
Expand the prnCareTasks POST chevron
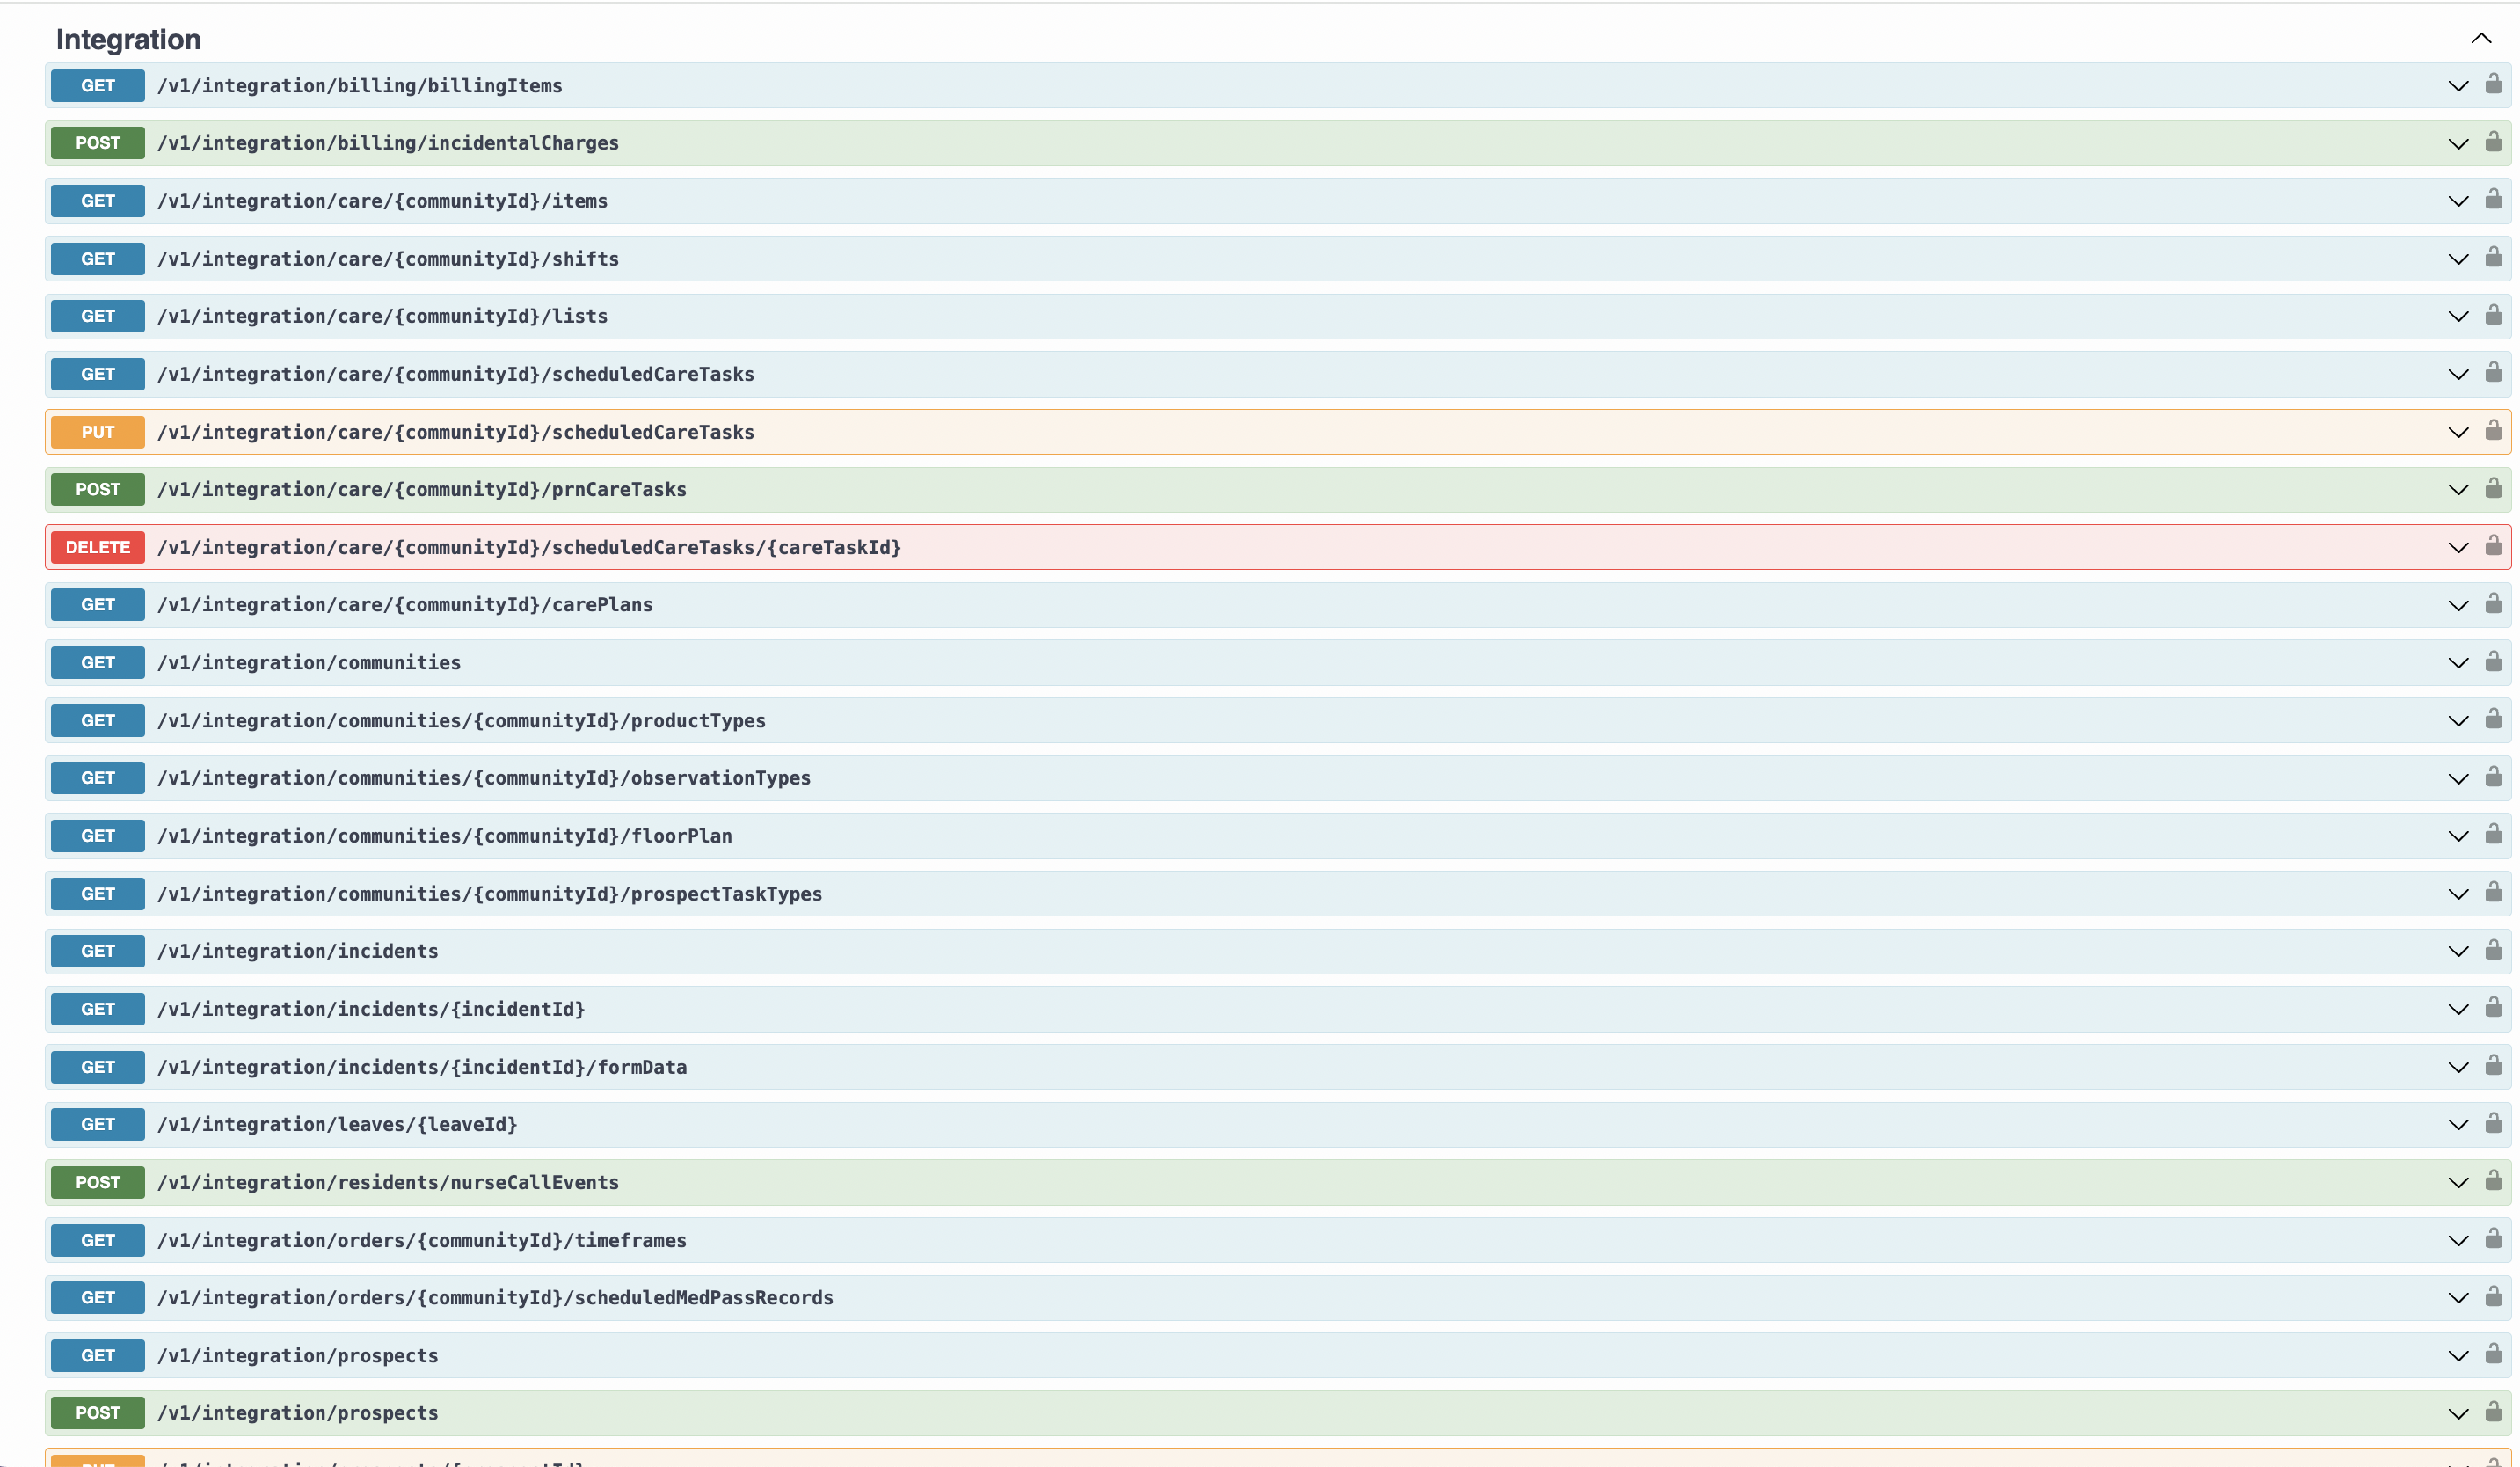tap(2458, 490)
